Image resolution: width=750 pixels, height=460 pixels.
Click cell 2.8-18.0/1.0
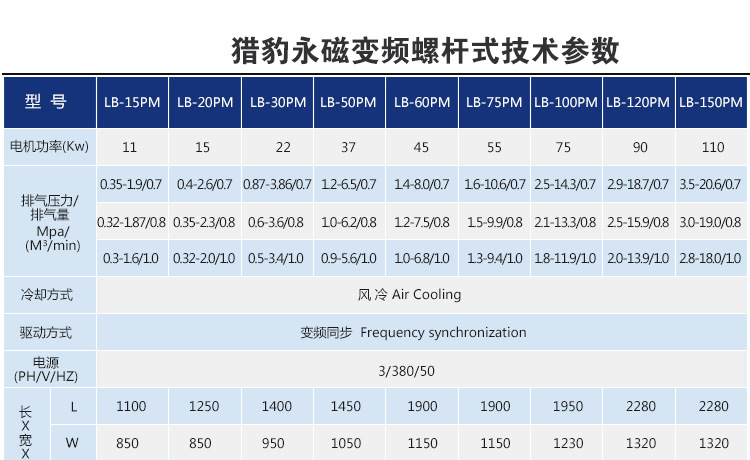pos(710,258)
